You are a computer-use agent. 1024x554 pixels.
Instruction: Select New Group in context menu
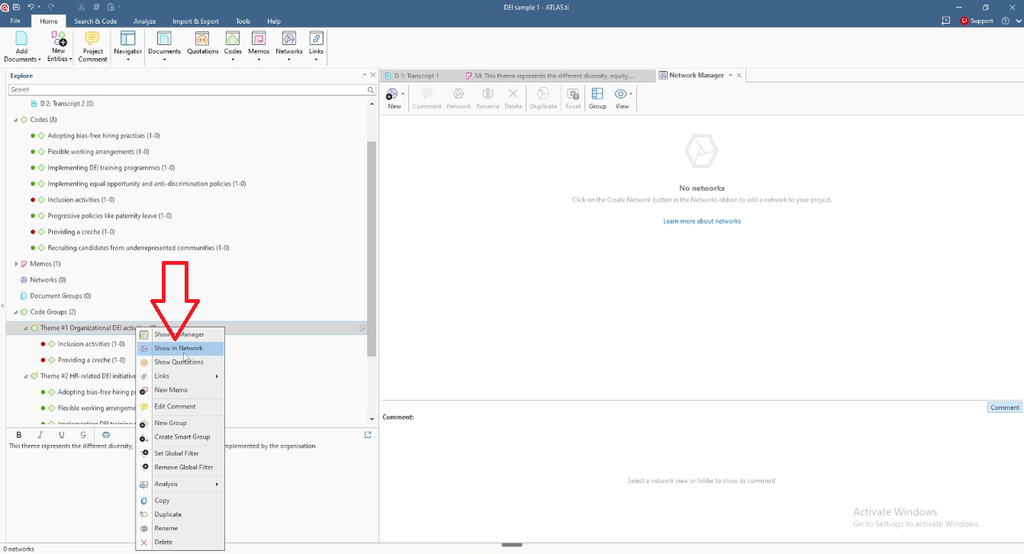180,423
